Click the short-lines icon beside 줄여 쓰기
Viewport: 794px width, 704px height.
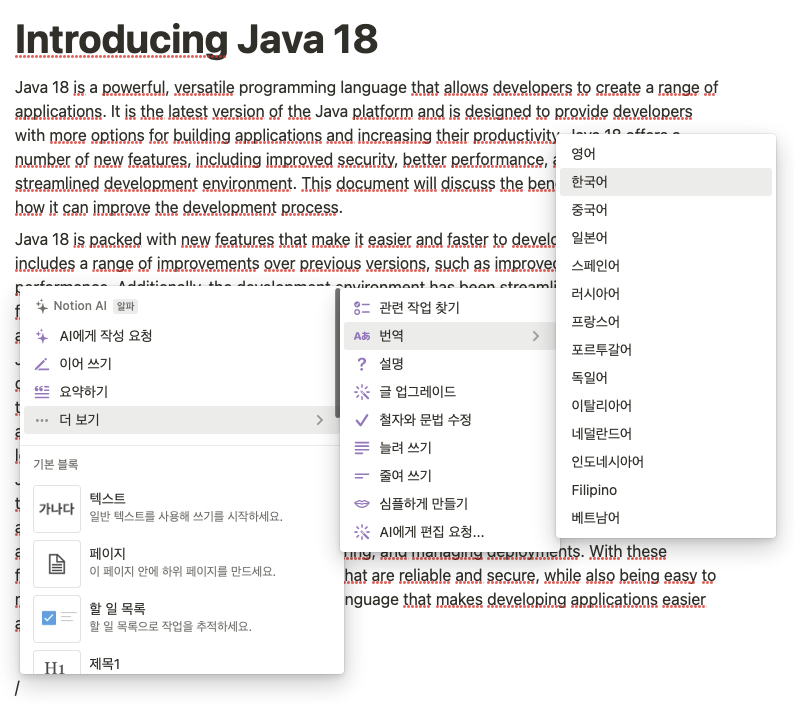tap(362, 476)
